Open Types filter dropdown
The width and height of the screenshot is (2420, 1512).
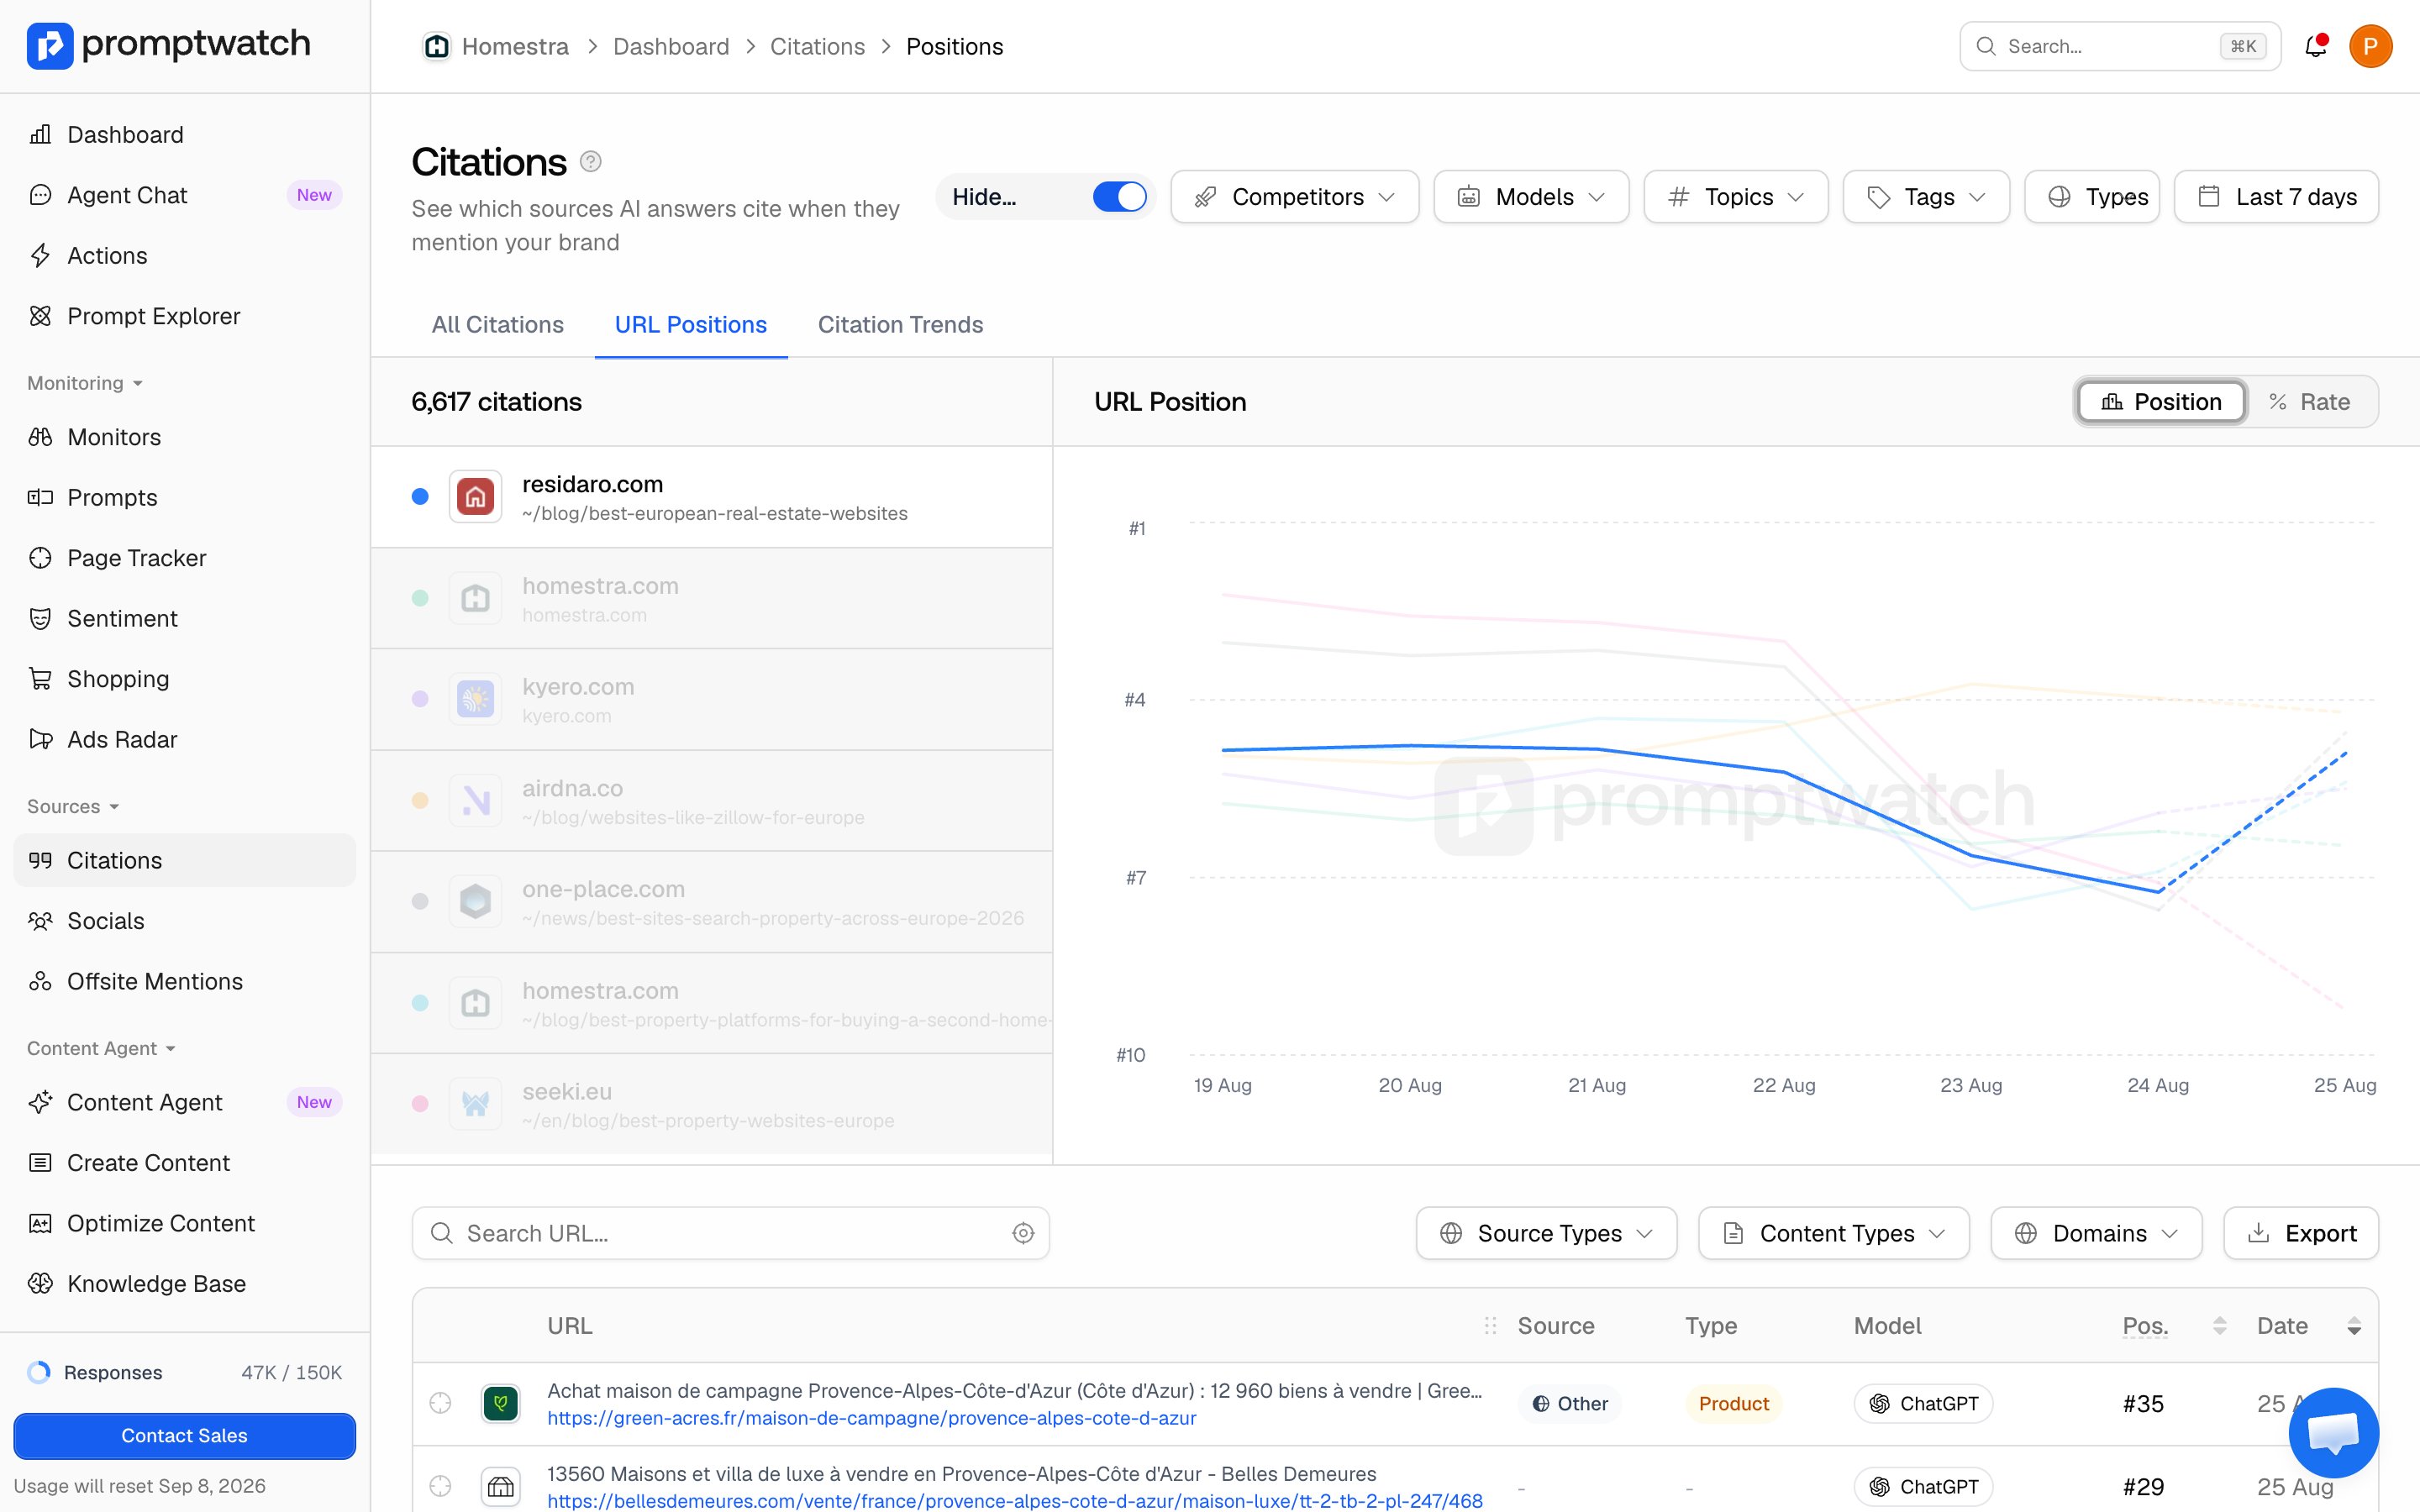2092,197
